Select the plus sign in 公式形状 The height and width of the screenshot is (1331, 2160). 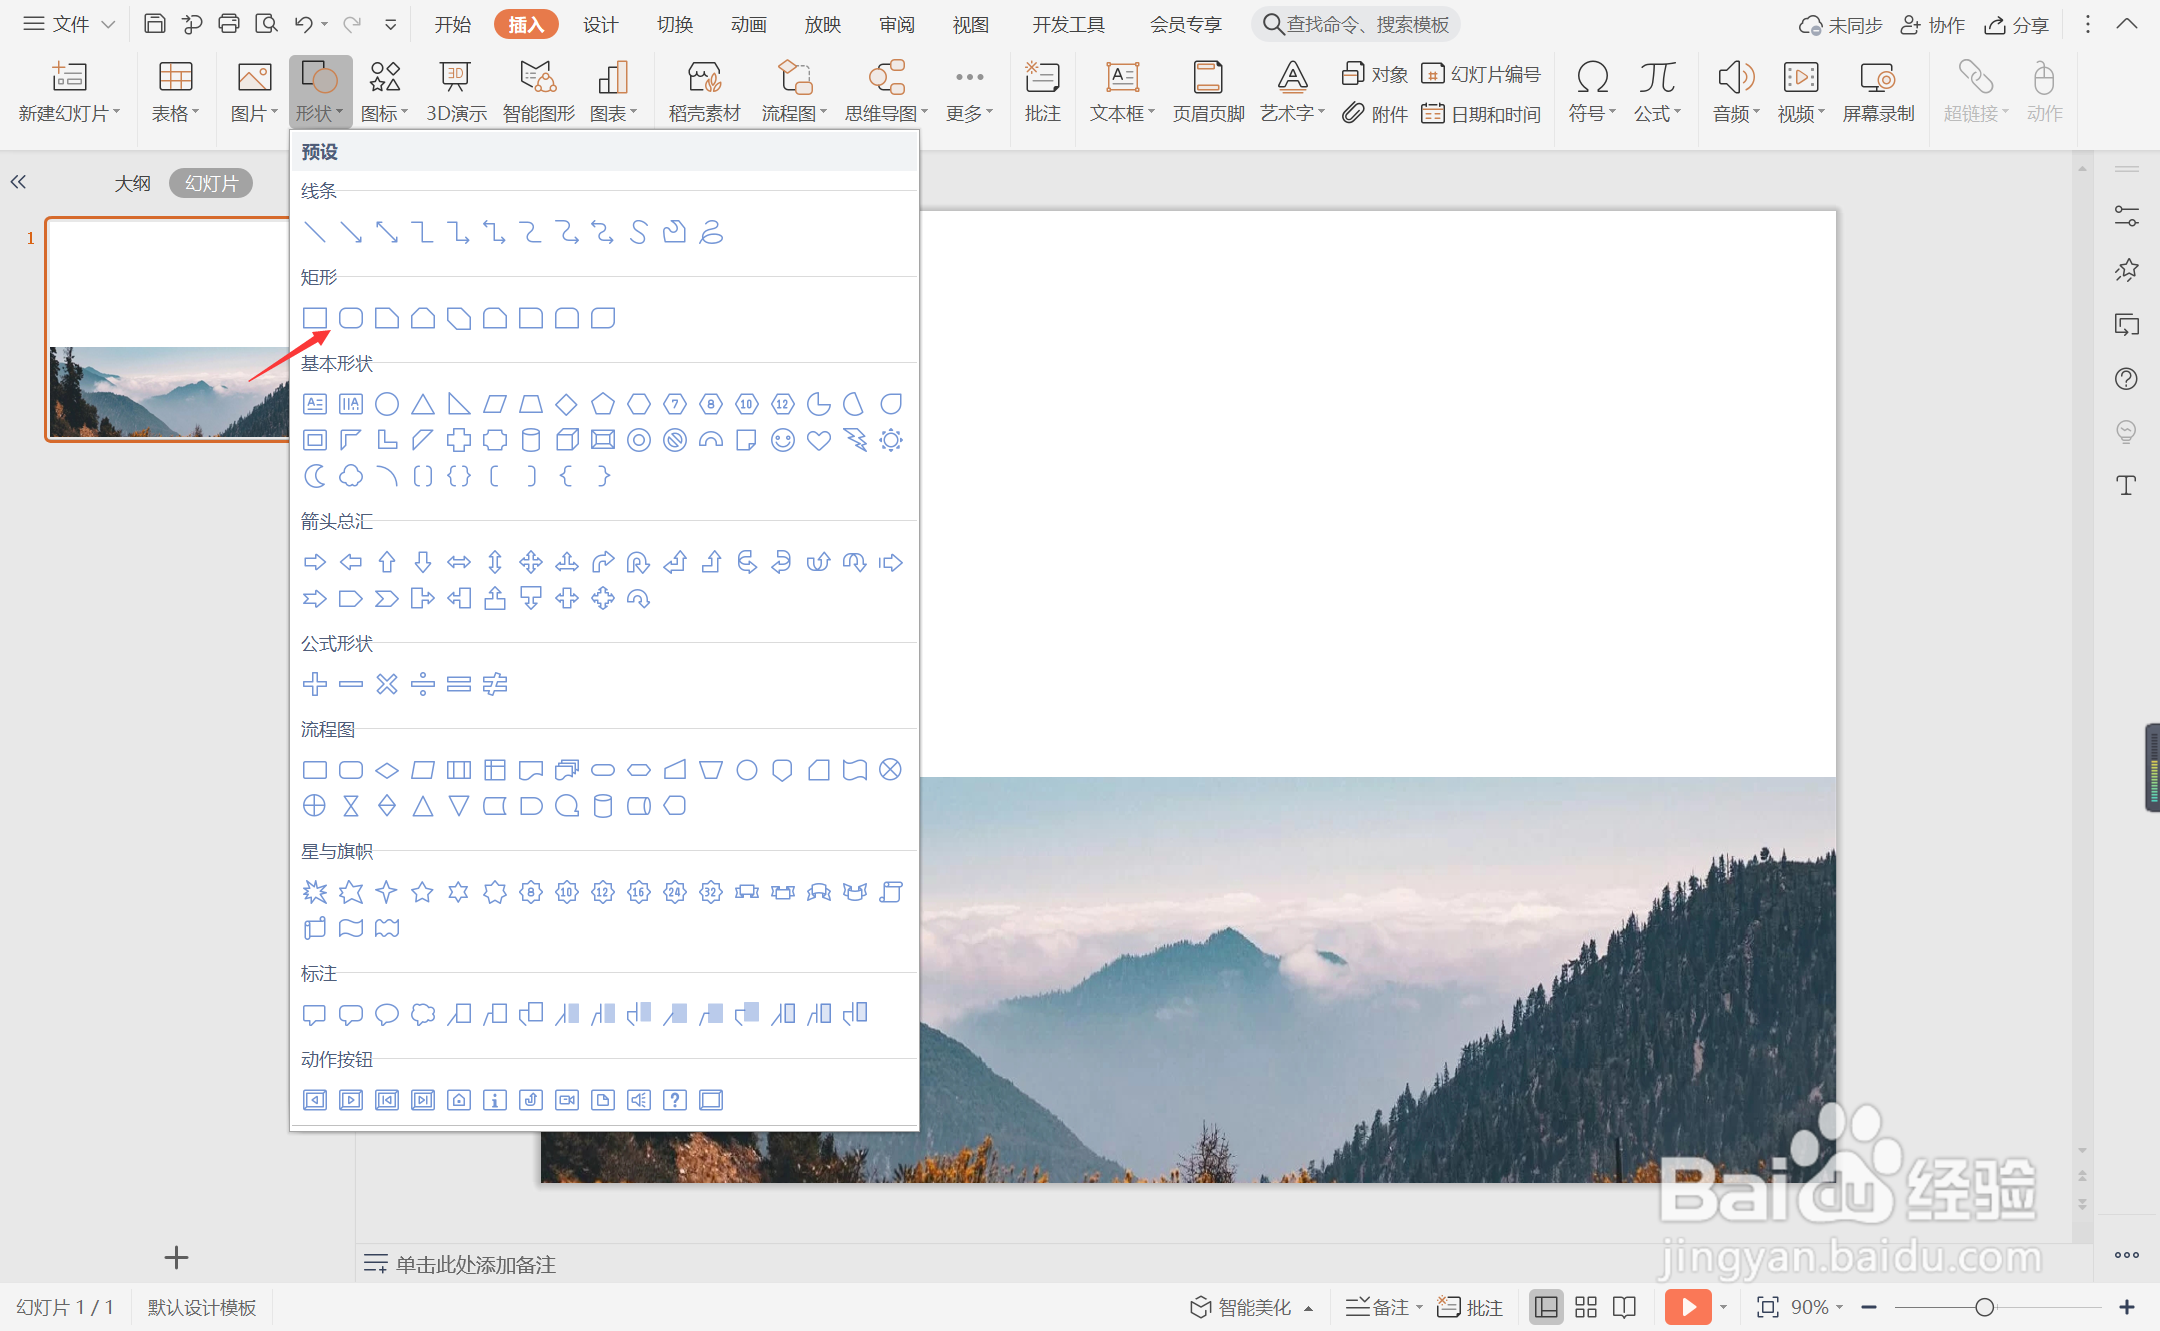(315, 684)
